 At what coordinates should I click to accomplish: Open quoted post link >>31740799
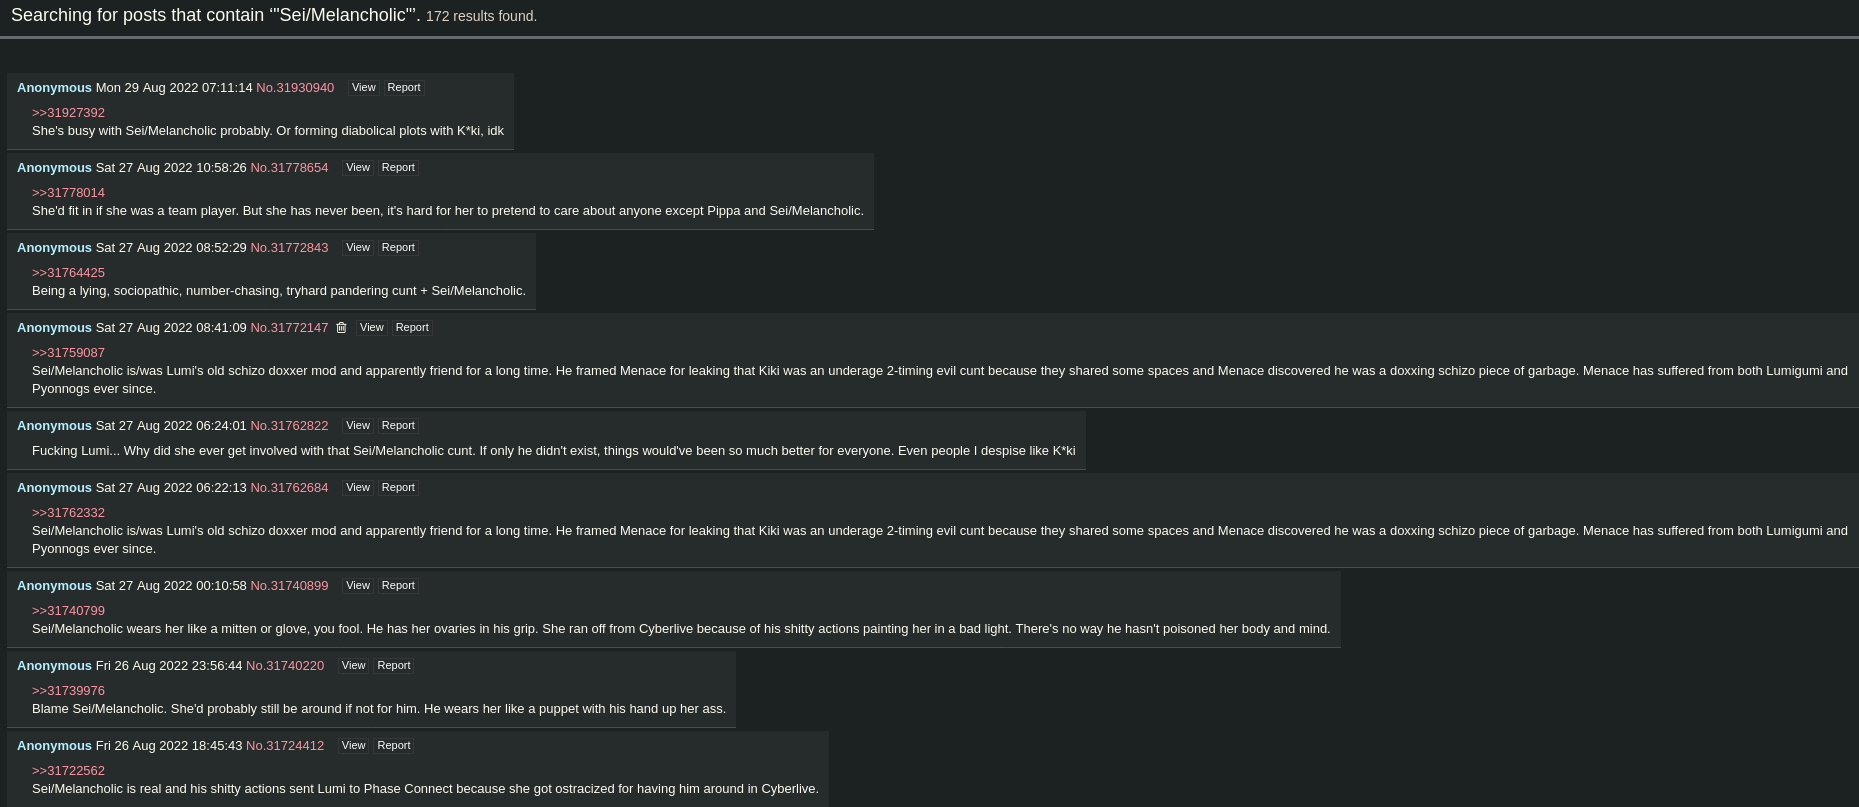tap(68, 611)
